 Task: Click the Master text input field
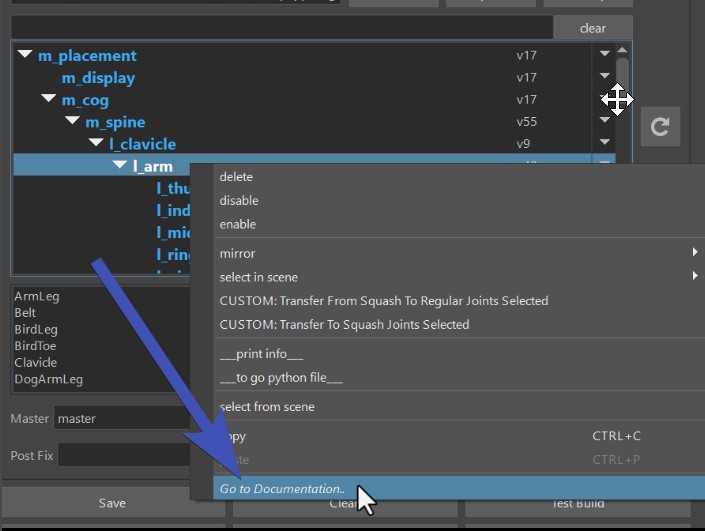pyautogui.click(x=122, y=418)
